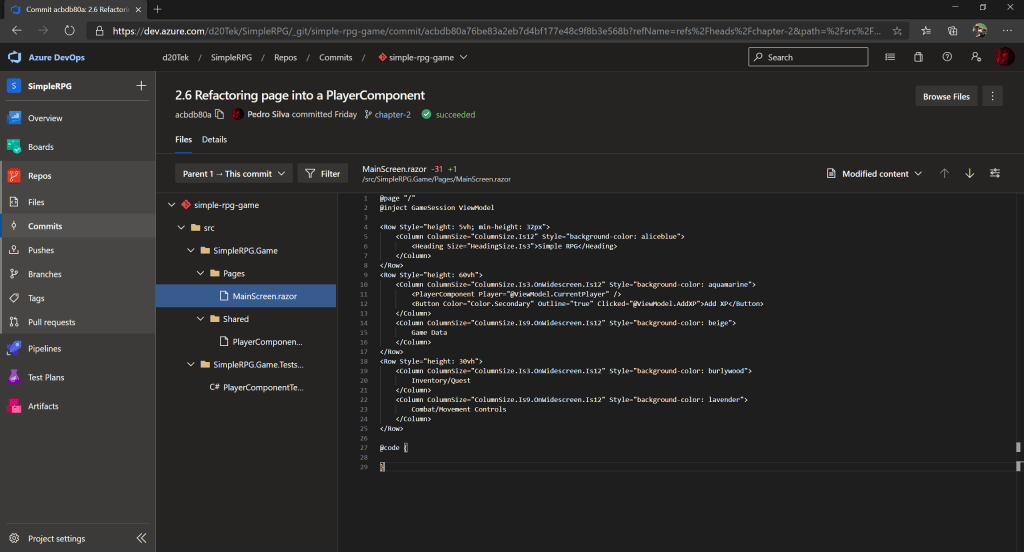Open the Marketplace shopping bag icon

[x=918, y=57]
